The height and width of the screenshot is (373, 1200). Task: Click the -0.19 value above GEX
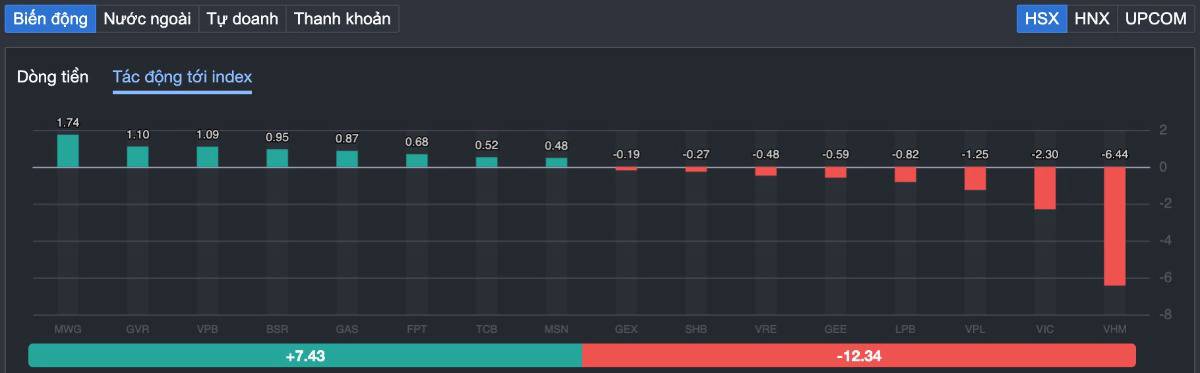[x=626, y=154]
